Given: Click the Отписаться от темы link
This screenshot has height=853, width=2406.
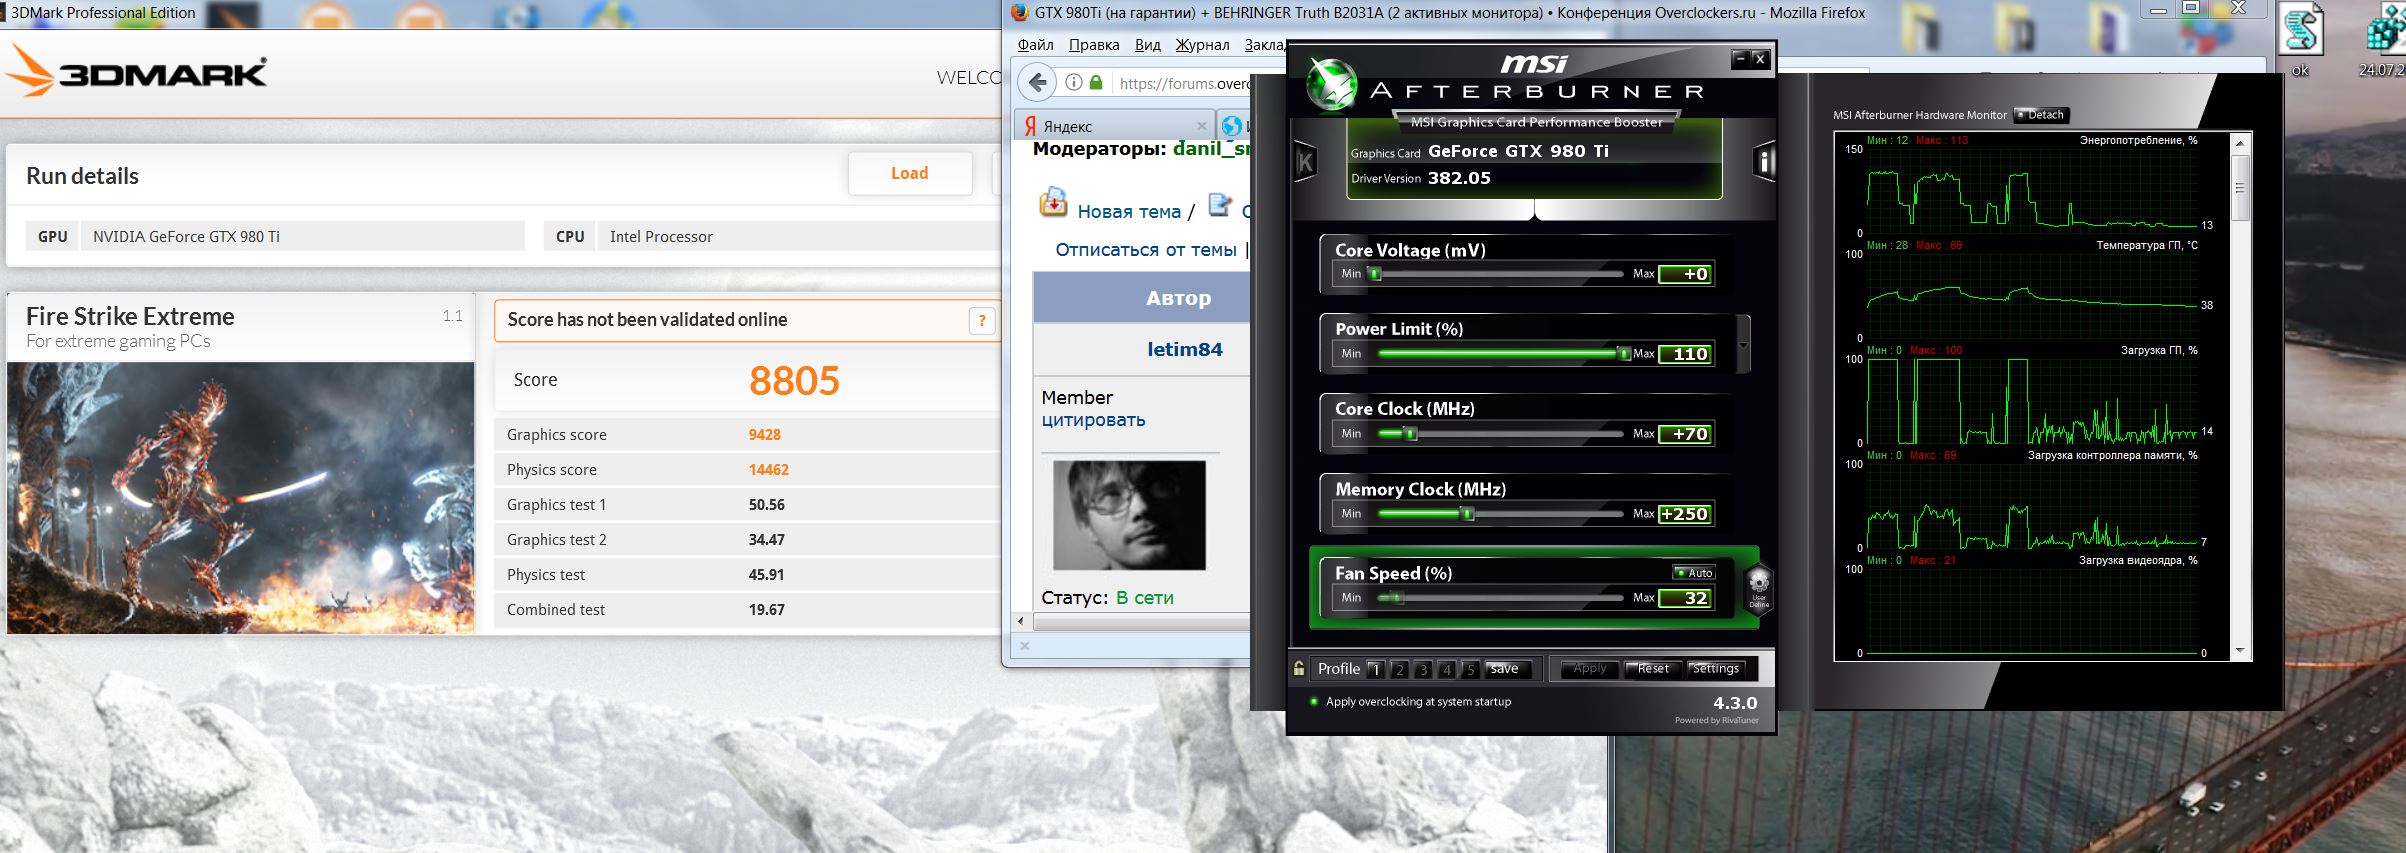Looking at the screenshot, I should tap(1146, 250).
